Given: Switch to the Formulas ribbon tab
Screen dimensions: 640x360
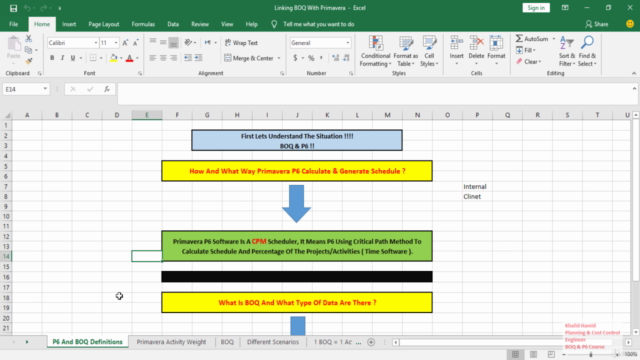Looking at the screenshot, I should [x=143, y=24].
